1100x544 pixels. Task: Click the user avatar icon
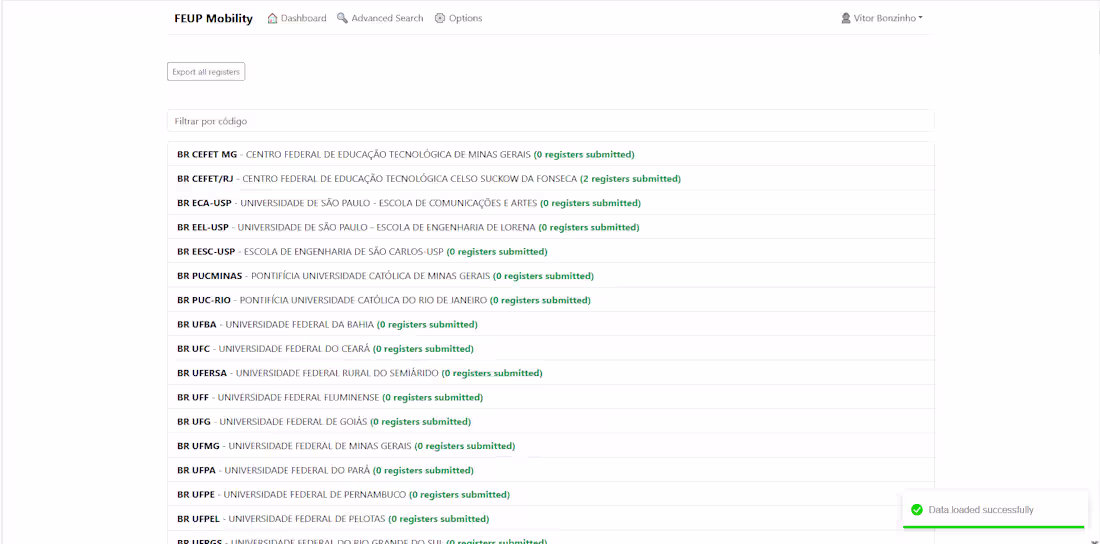[845, 18]
